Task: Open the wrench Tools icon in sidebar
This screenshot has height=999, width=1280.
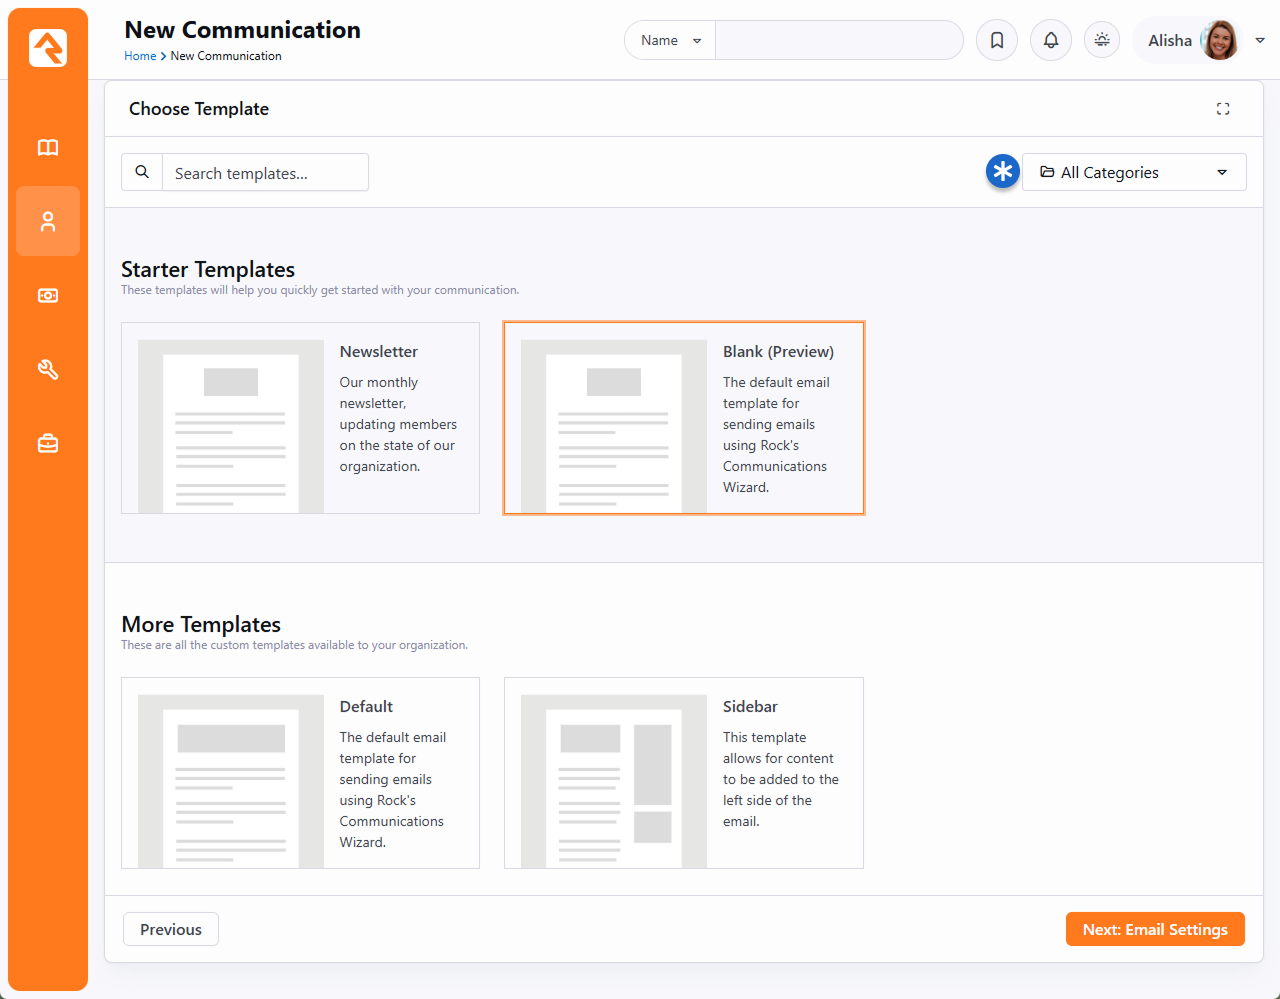Action: coord(48,370)
